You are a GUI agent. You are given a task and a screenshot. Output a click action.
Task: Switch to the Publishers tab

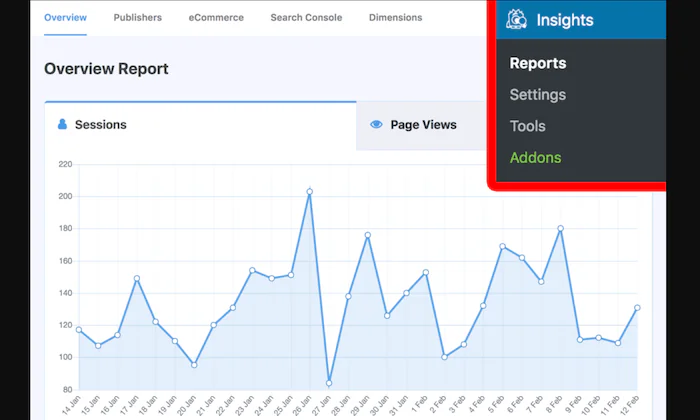(x=138, y=17)
